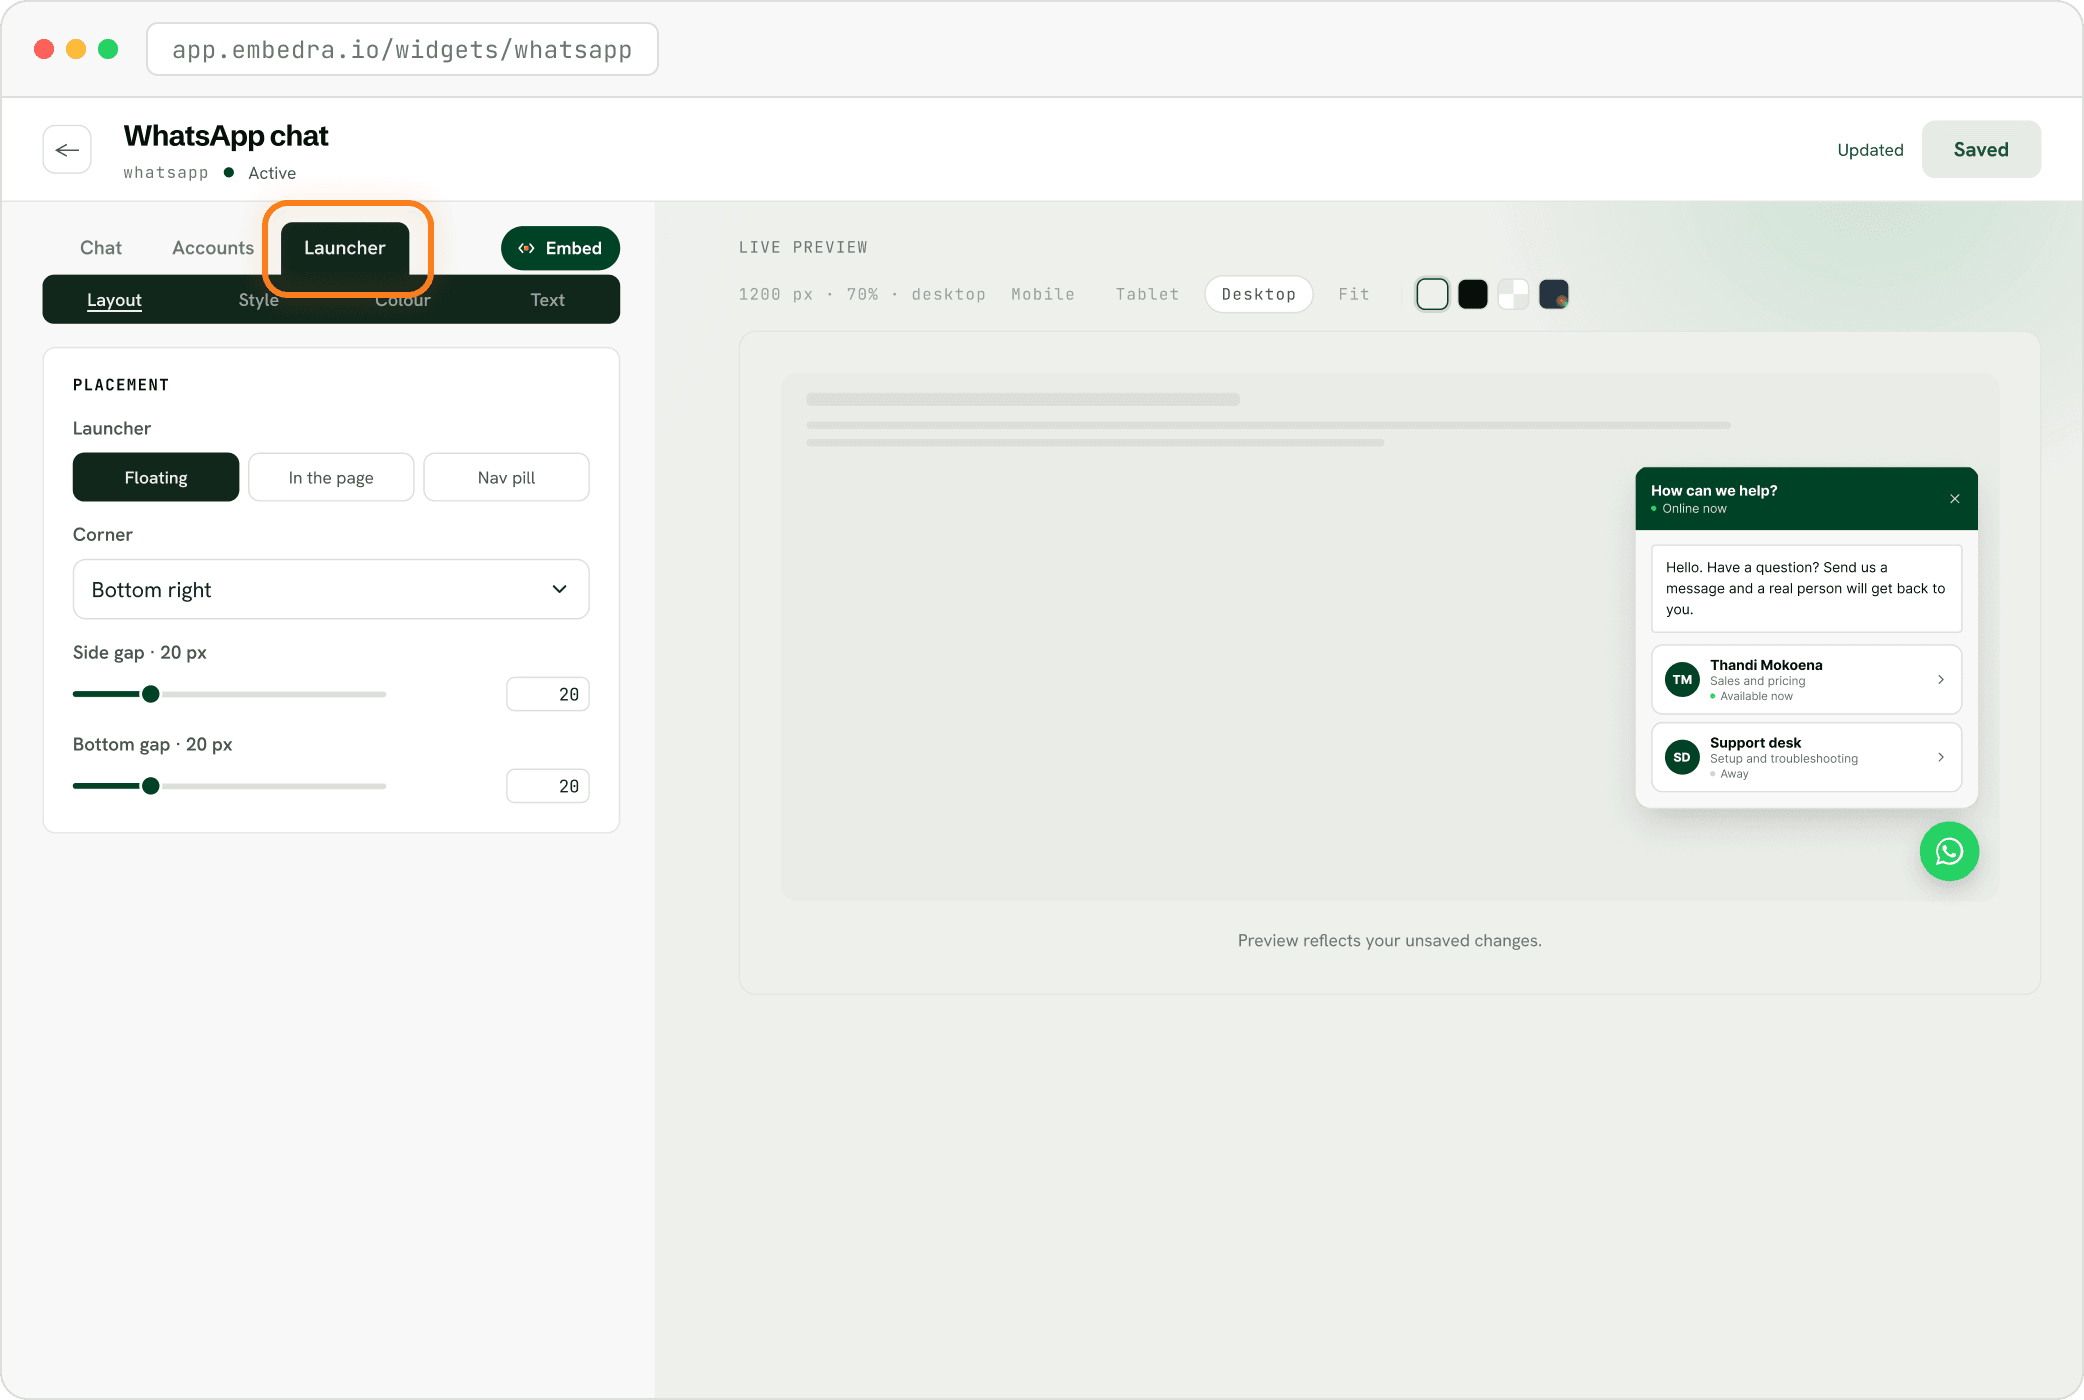Click the How can we help? header
The width and height of the screenshot is (2084, 1400).
(x=1714, y=490)
